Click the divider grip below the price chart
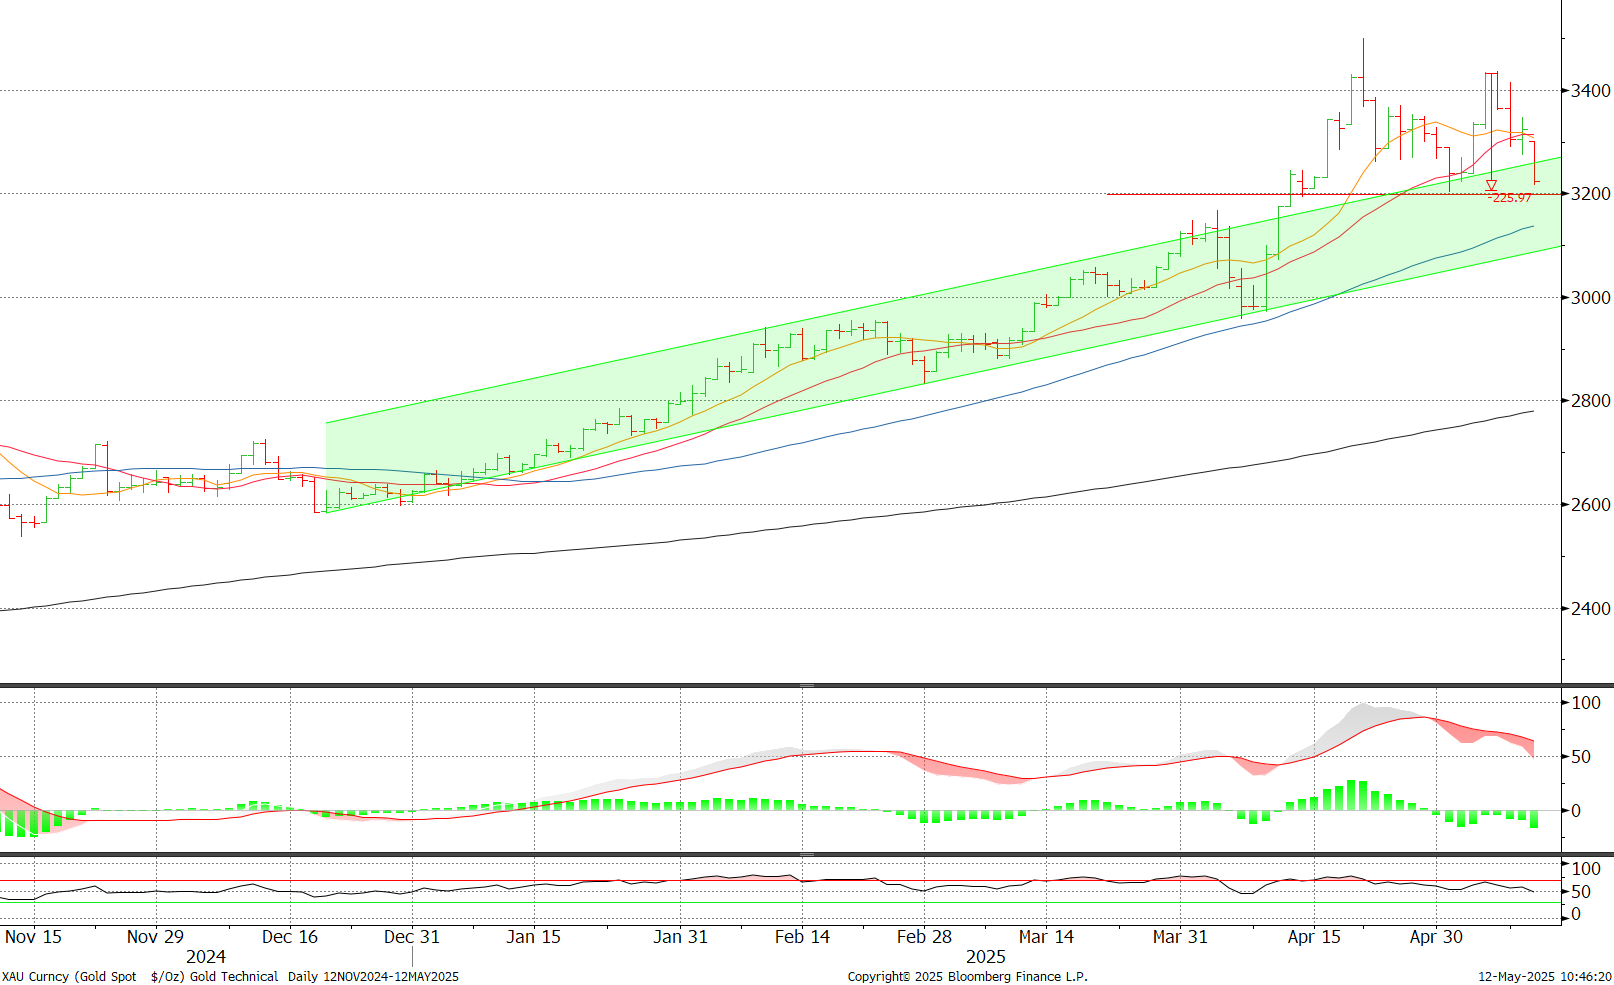Screen dimensions: 1614x985 click(x=807, y=685)
